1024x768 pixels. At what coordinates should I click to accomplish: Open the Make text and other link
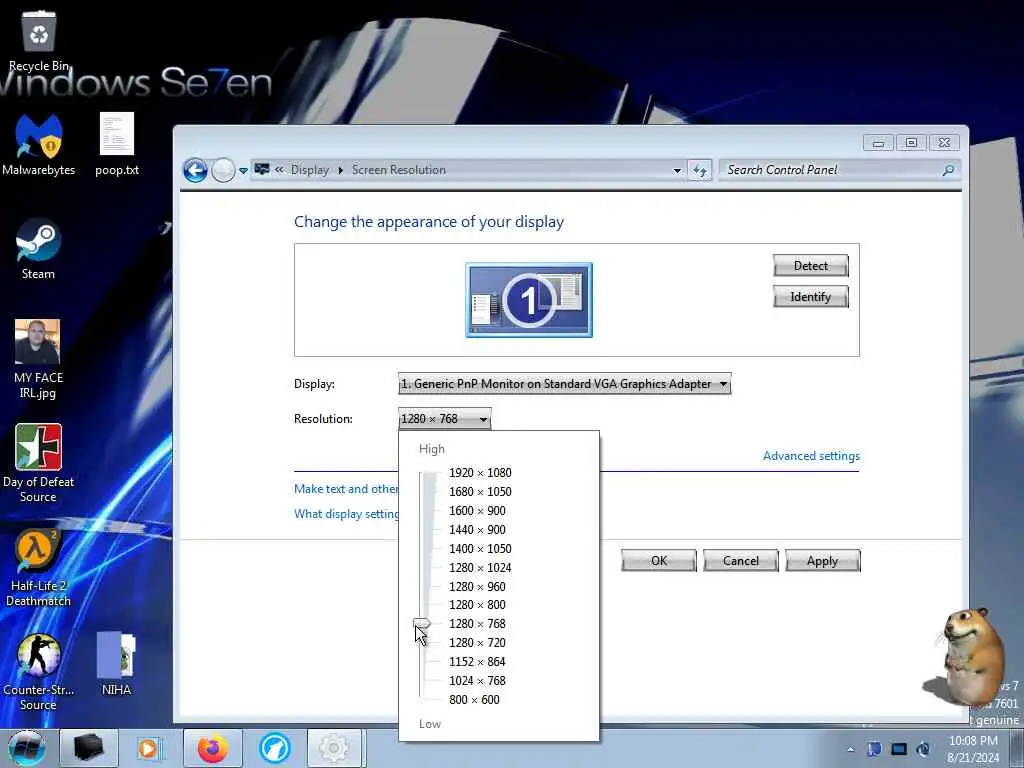345,488
